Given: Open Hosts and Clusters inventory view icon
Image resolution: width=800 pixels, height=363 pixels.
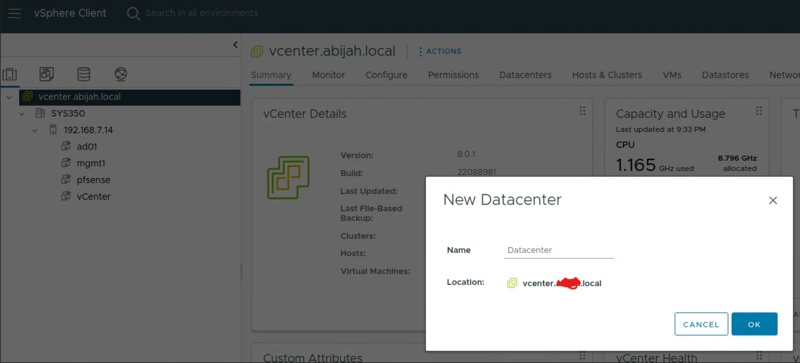Looking at the screenshot, I should point(10,75).
